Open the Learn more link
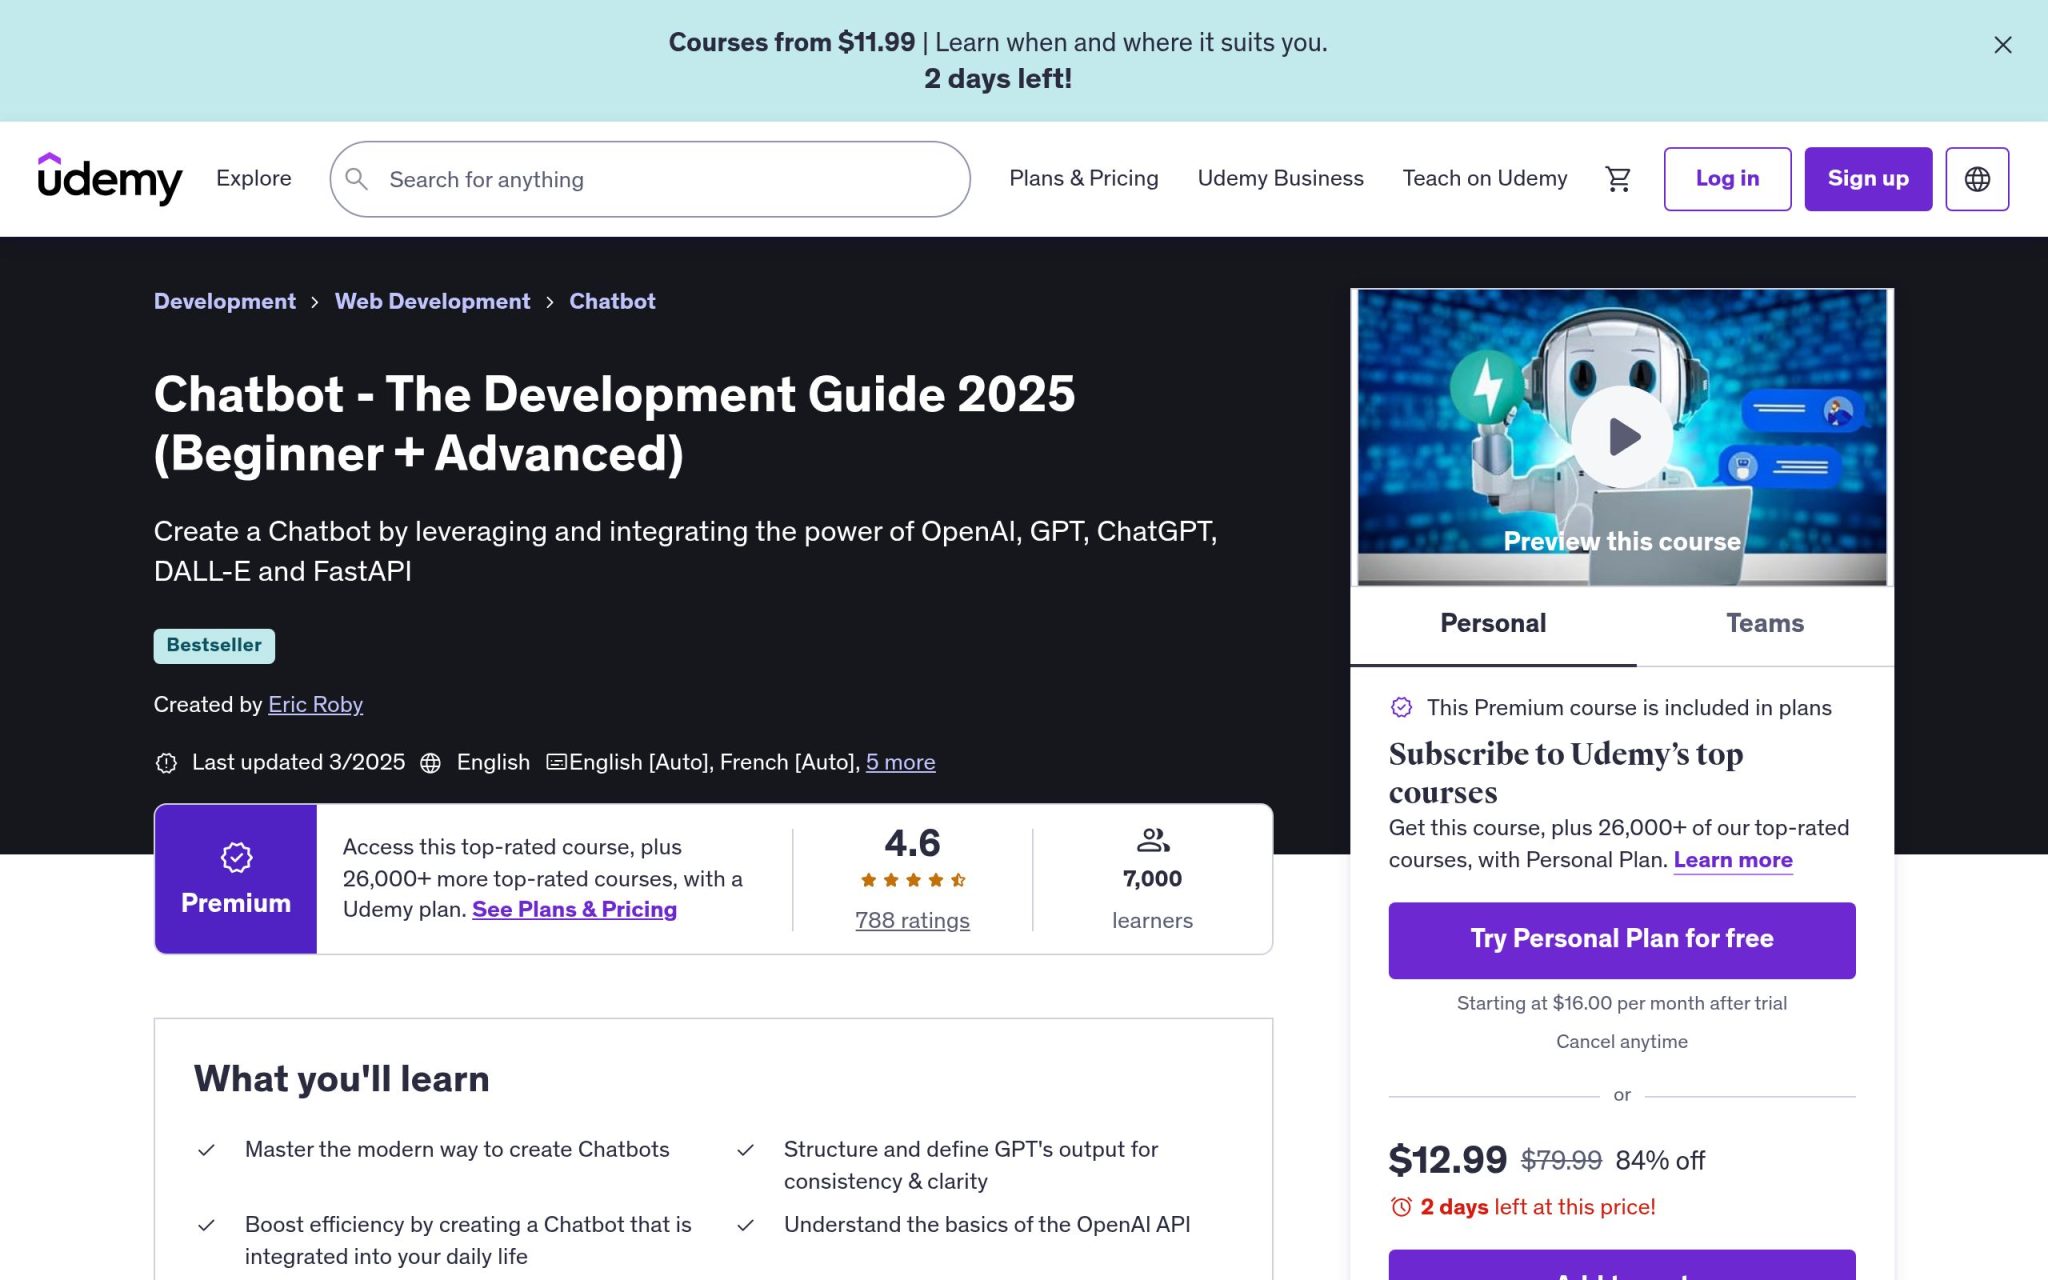The height and width of the screenshot is (1280, 2048). click(x=1733, y=860)
